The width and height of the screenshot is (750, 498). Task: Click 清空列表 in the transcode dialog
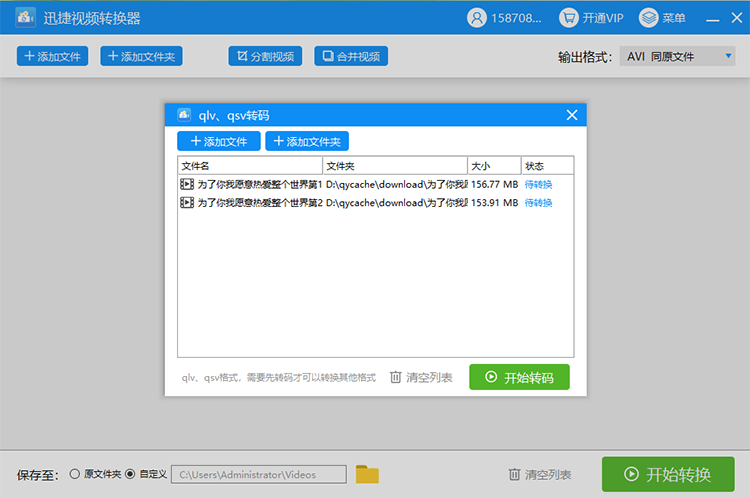click(421, 377)
